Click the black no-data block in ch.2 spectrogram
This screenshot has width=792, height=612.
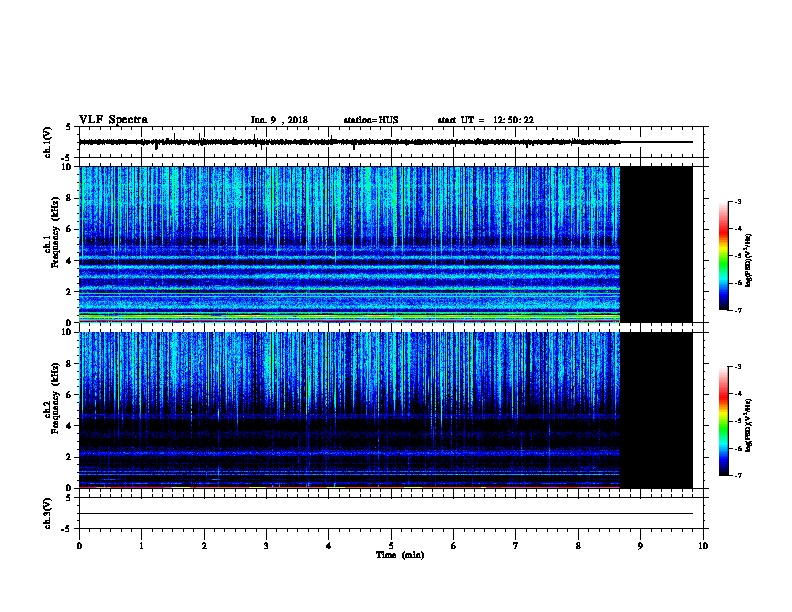[656, 410]
